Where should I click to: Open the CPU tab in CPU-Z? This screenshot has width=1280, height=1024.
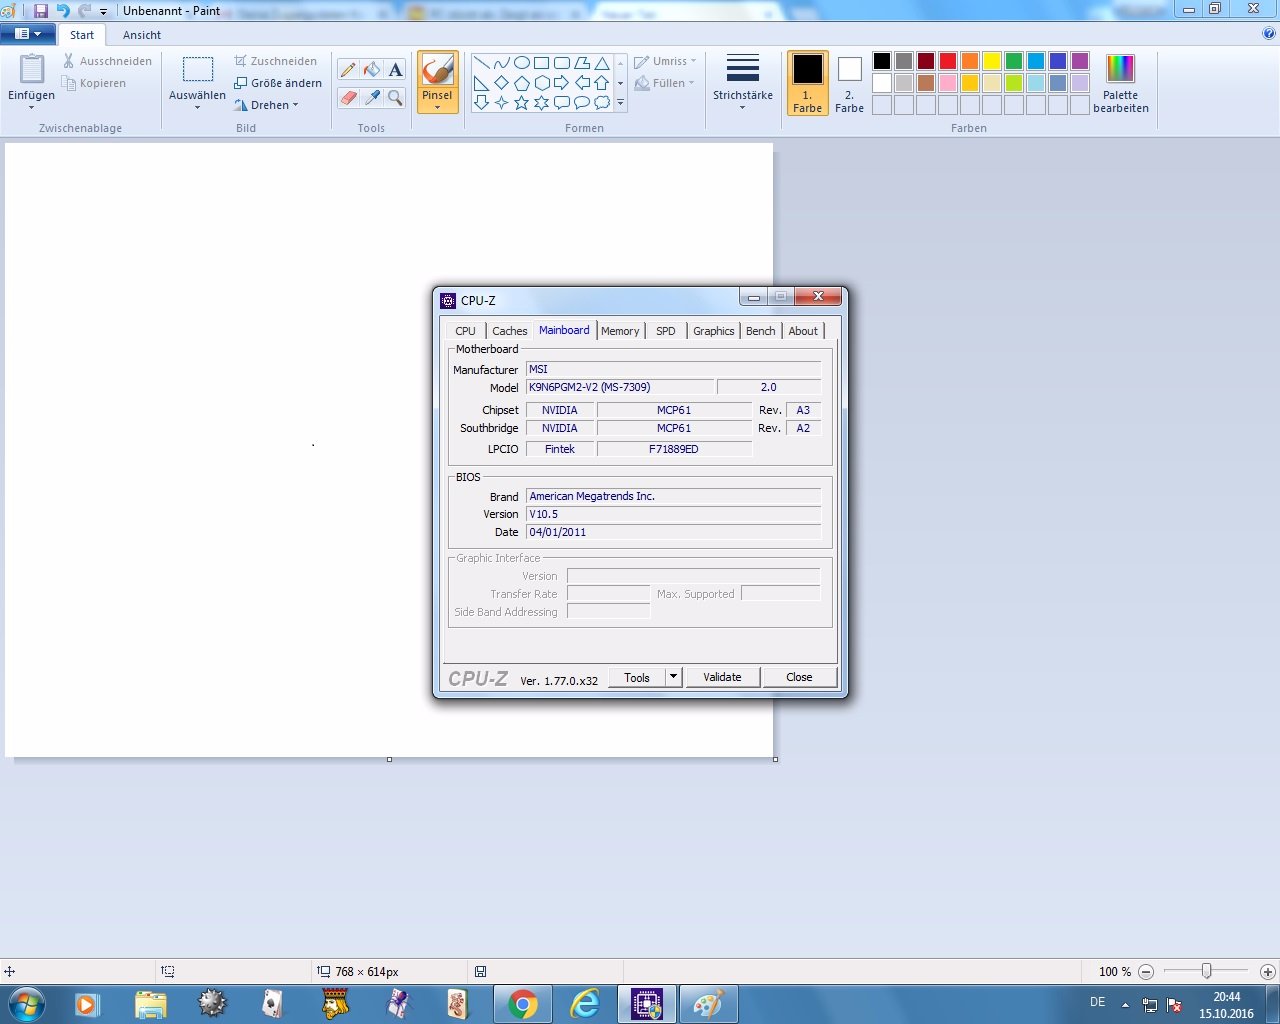[466, 331]
